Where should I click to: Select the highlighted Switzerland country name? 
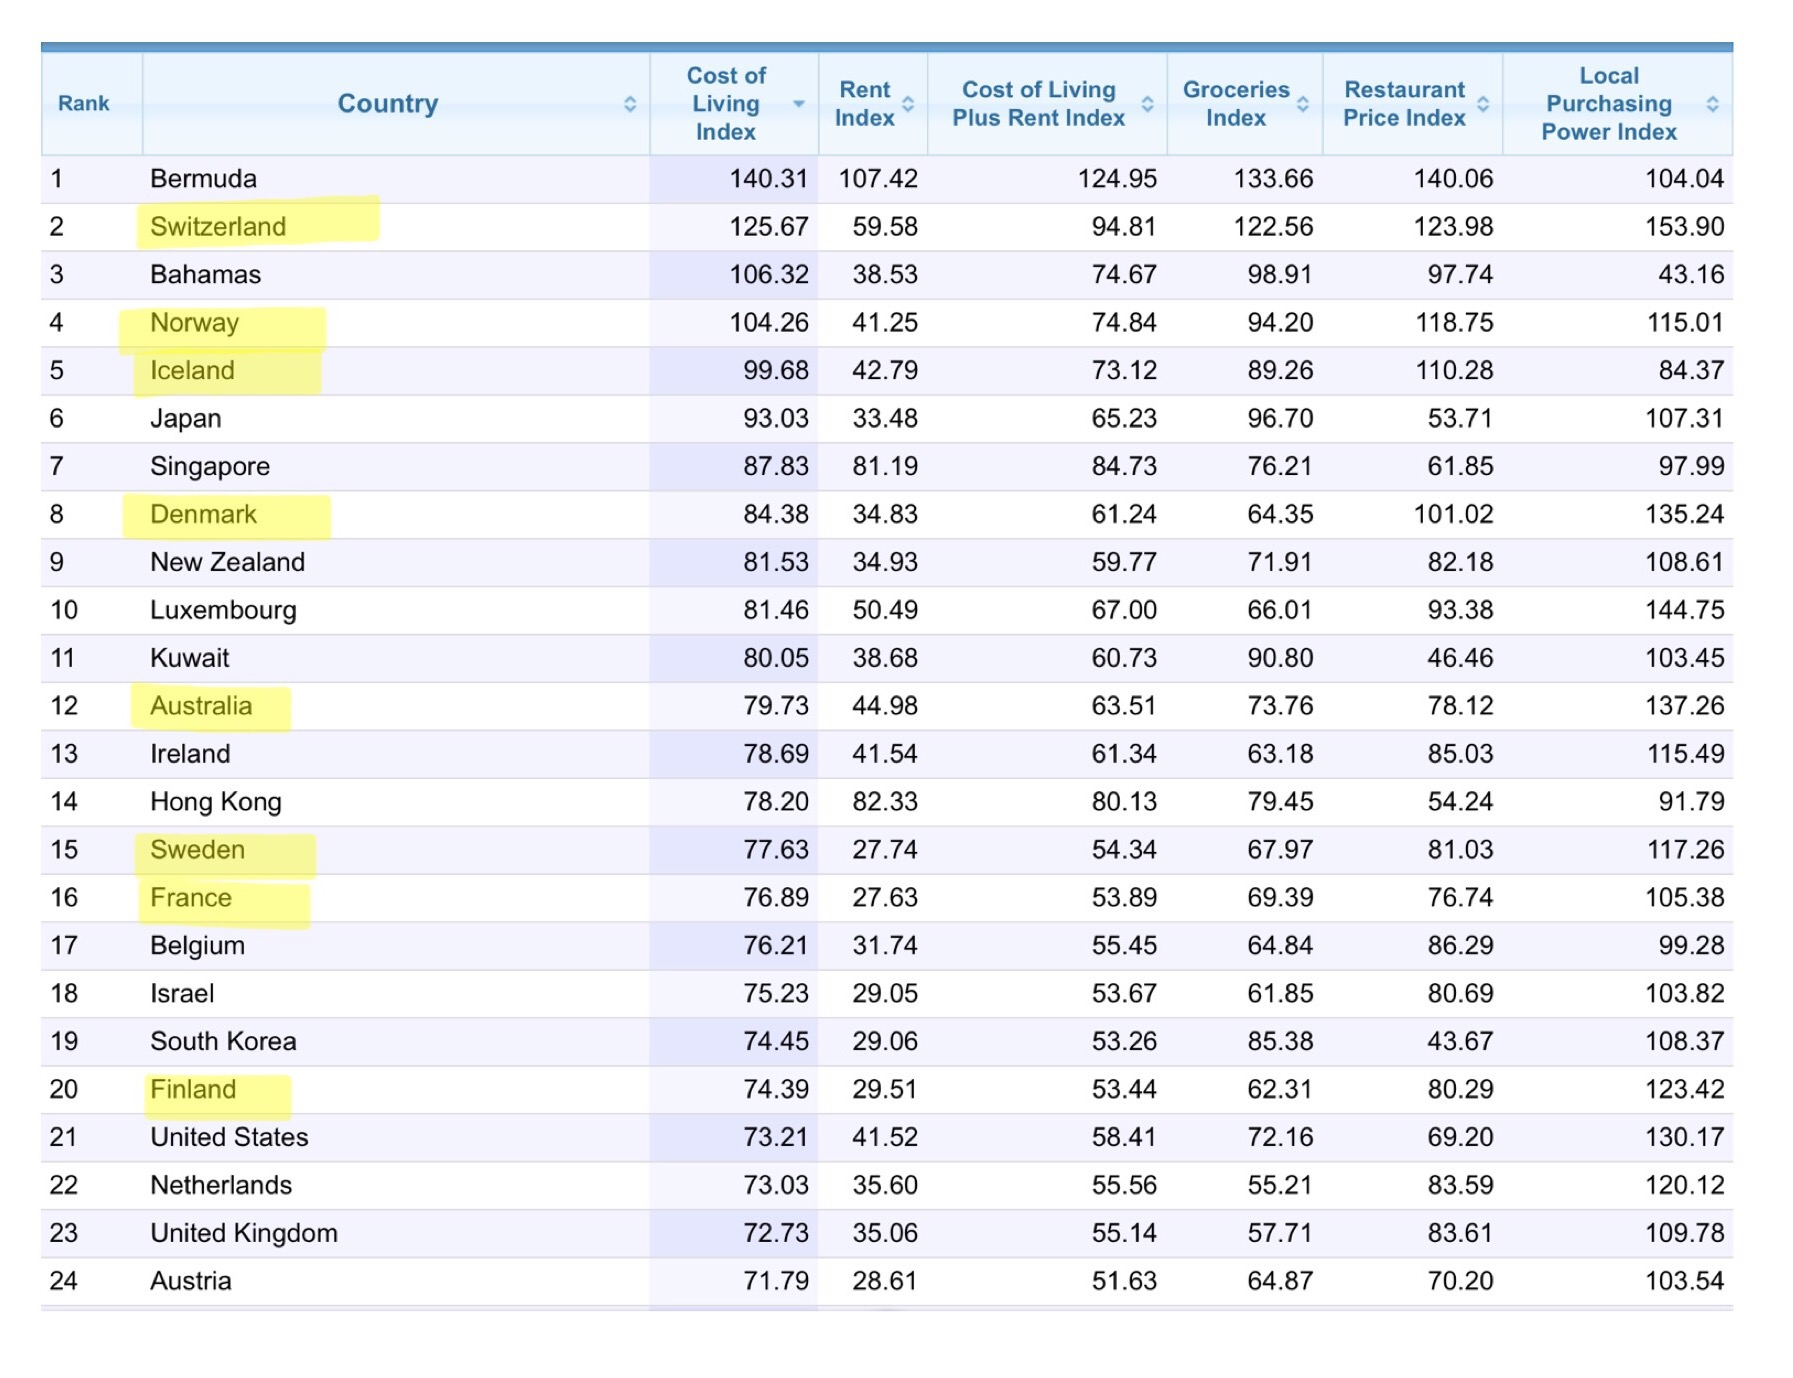(x=218, y=227)
